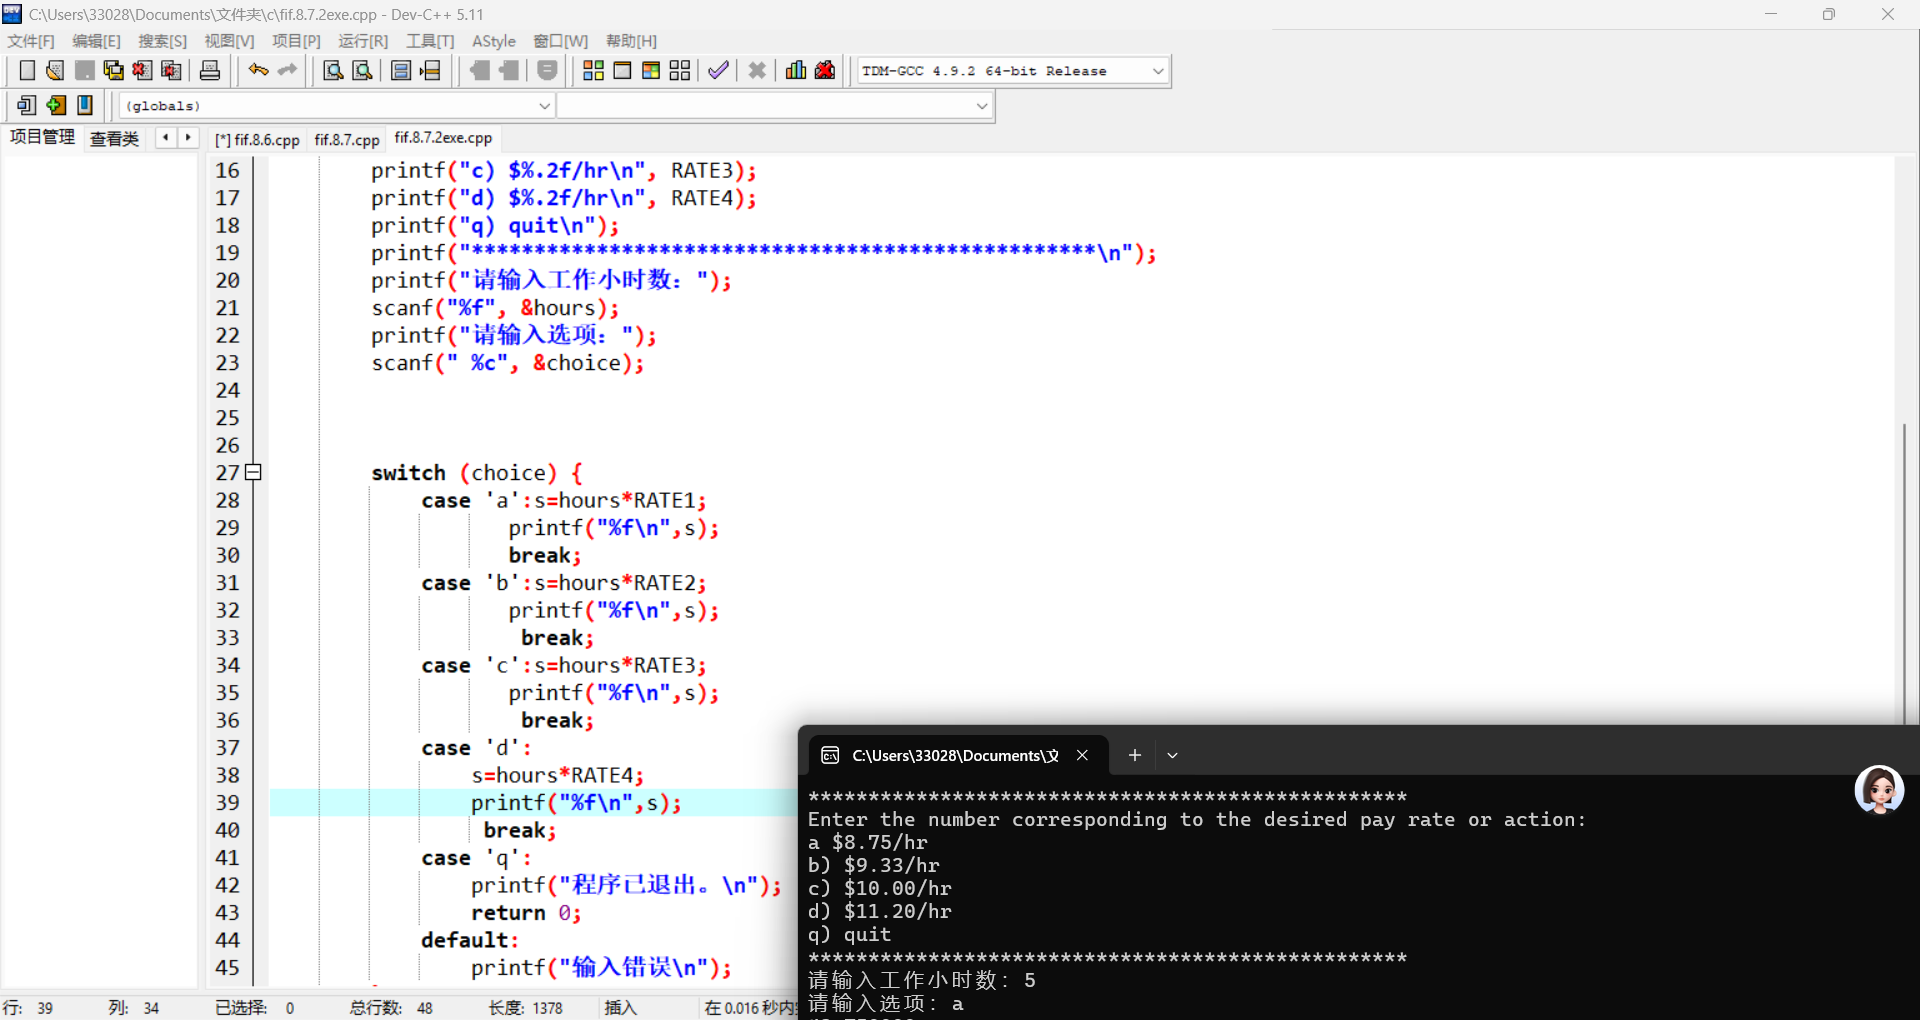The image size is (1920, 1020).
Task: Open the 帮助[H] menu
Action: point(631,41)
